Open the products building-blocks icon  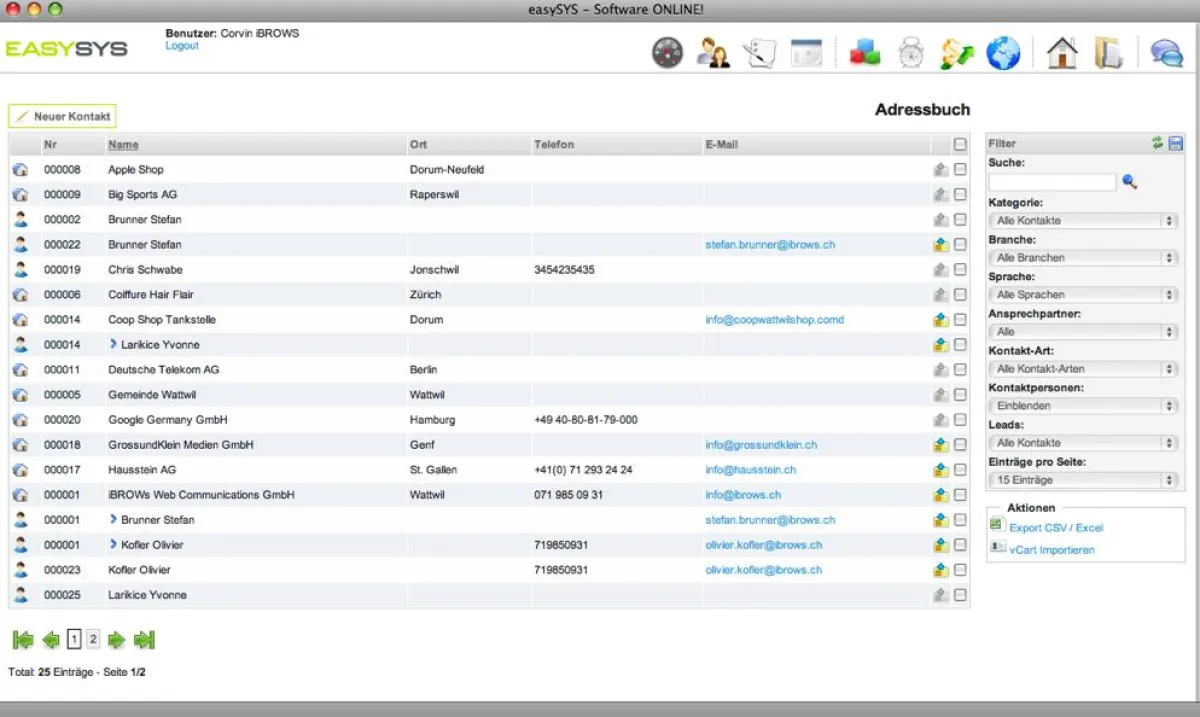[864, 52]
